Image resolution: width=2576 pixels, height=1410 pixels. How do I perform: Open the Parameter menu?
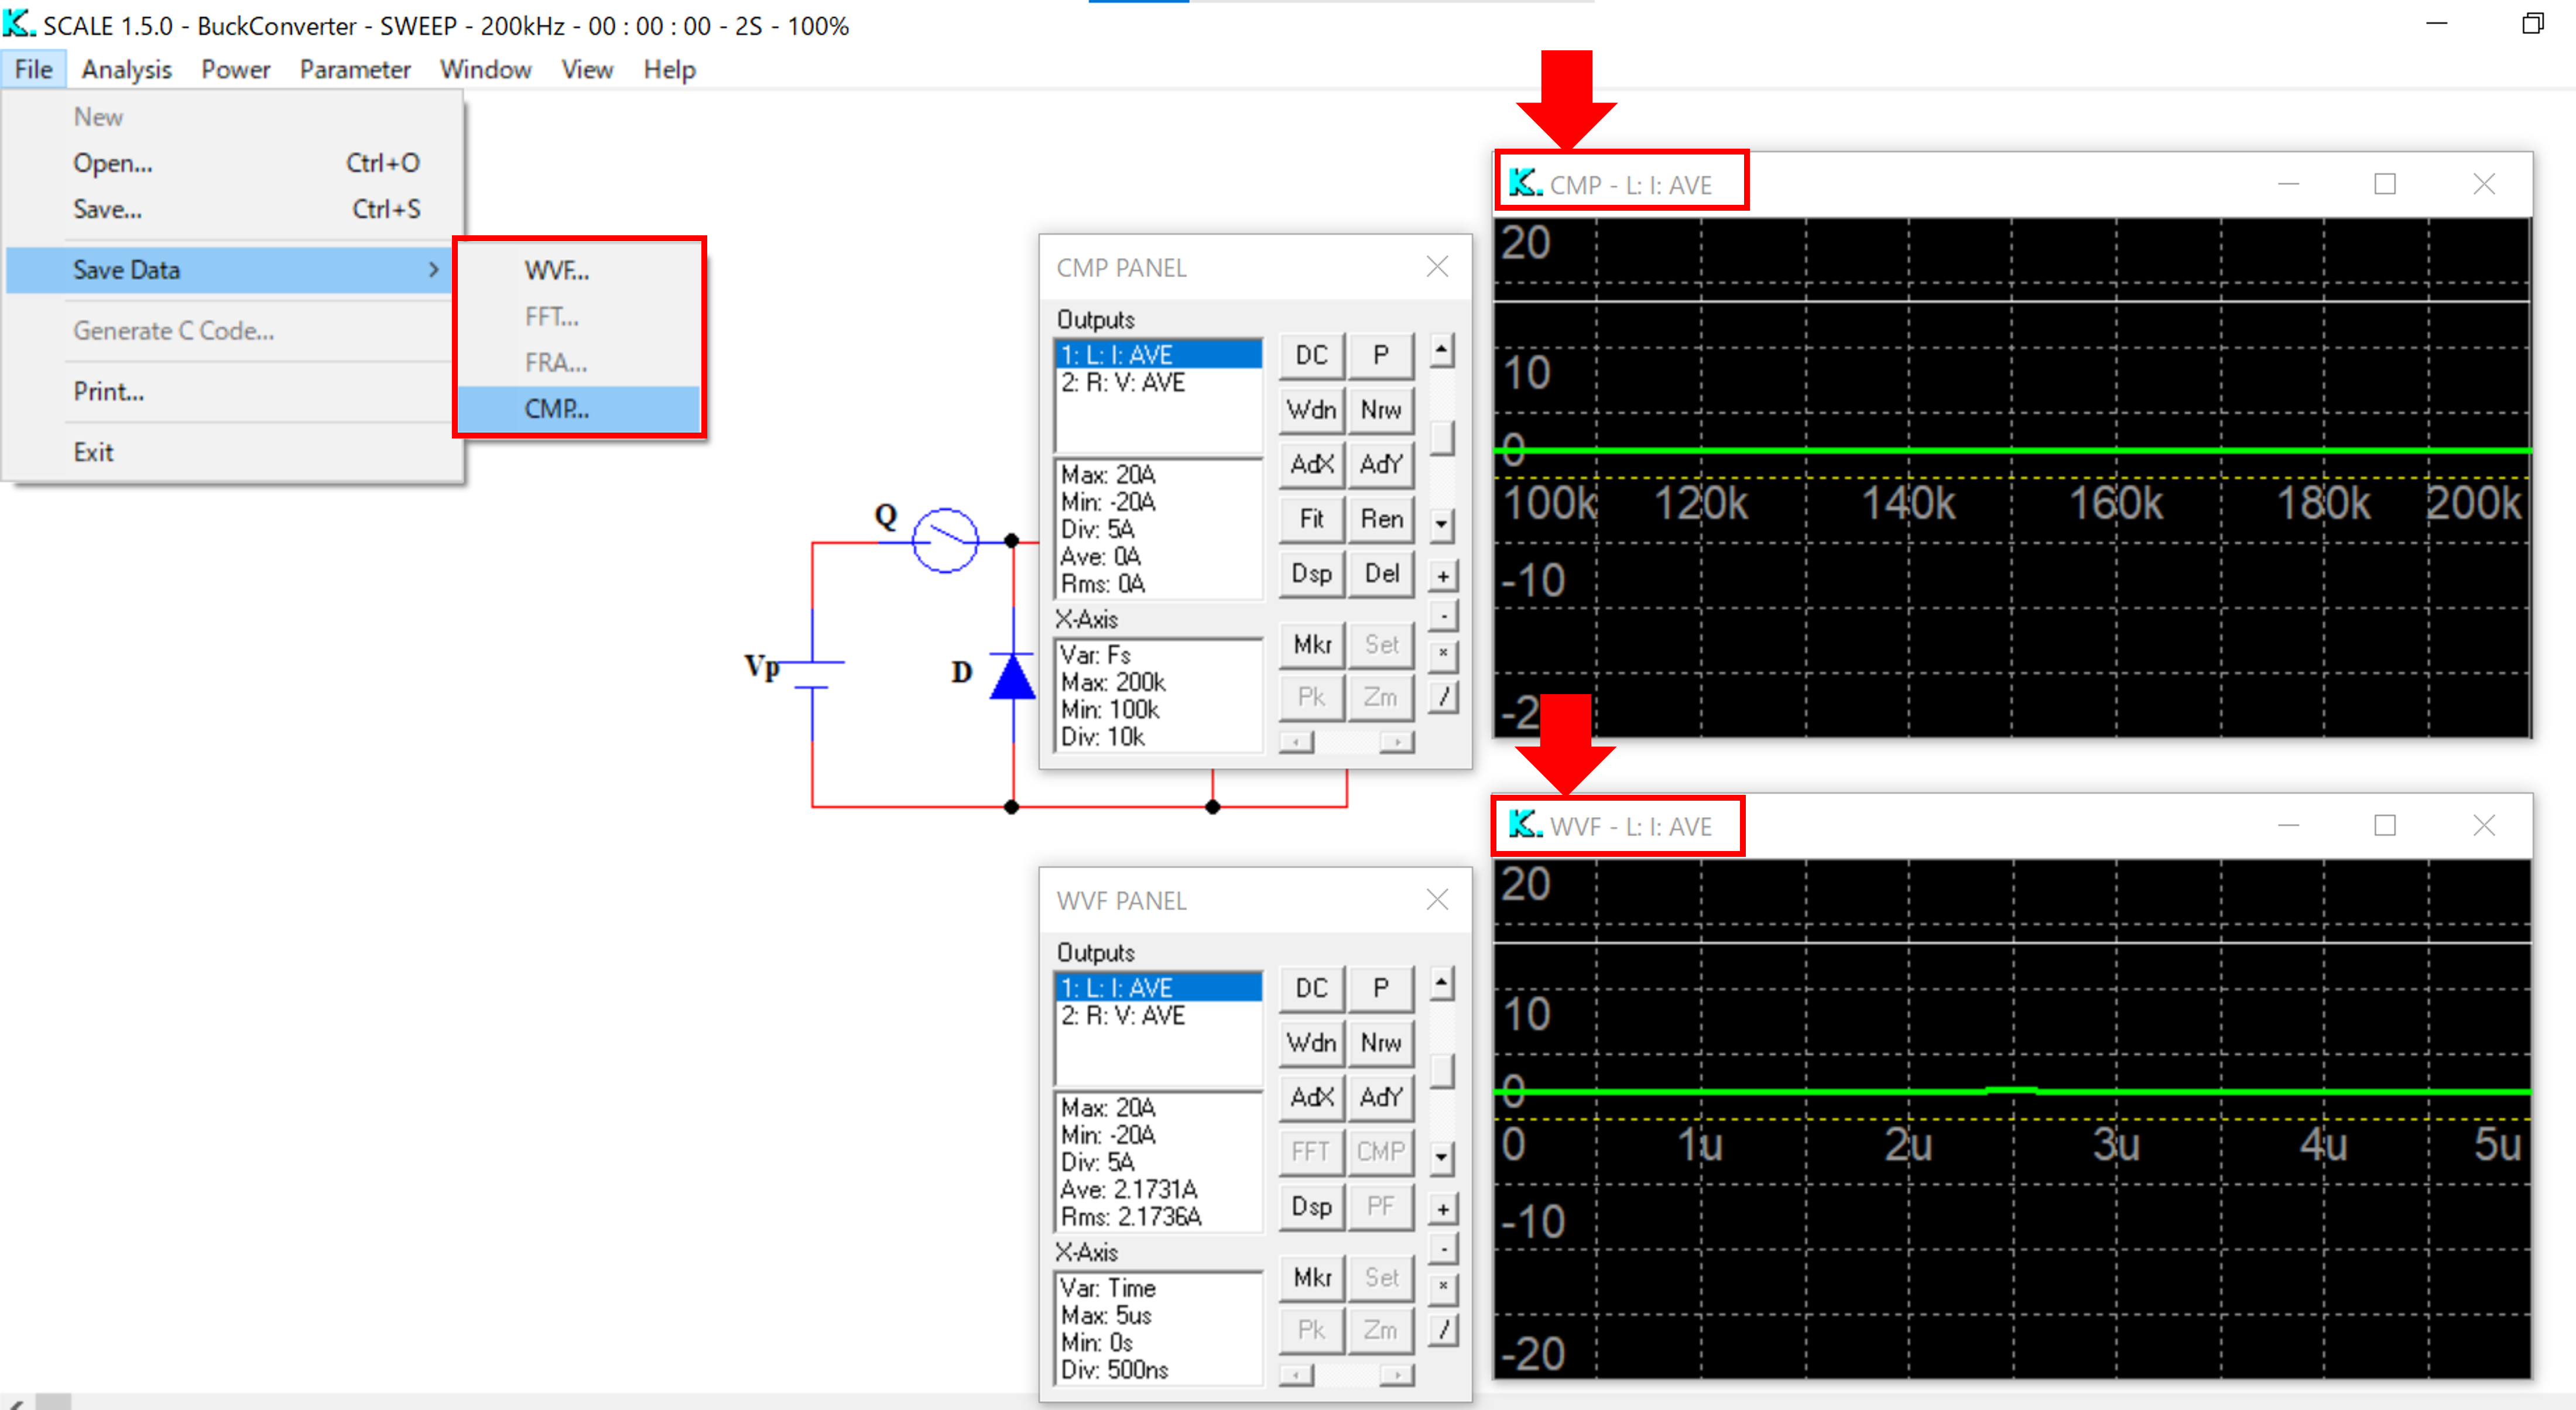click(x=355, y=69)
